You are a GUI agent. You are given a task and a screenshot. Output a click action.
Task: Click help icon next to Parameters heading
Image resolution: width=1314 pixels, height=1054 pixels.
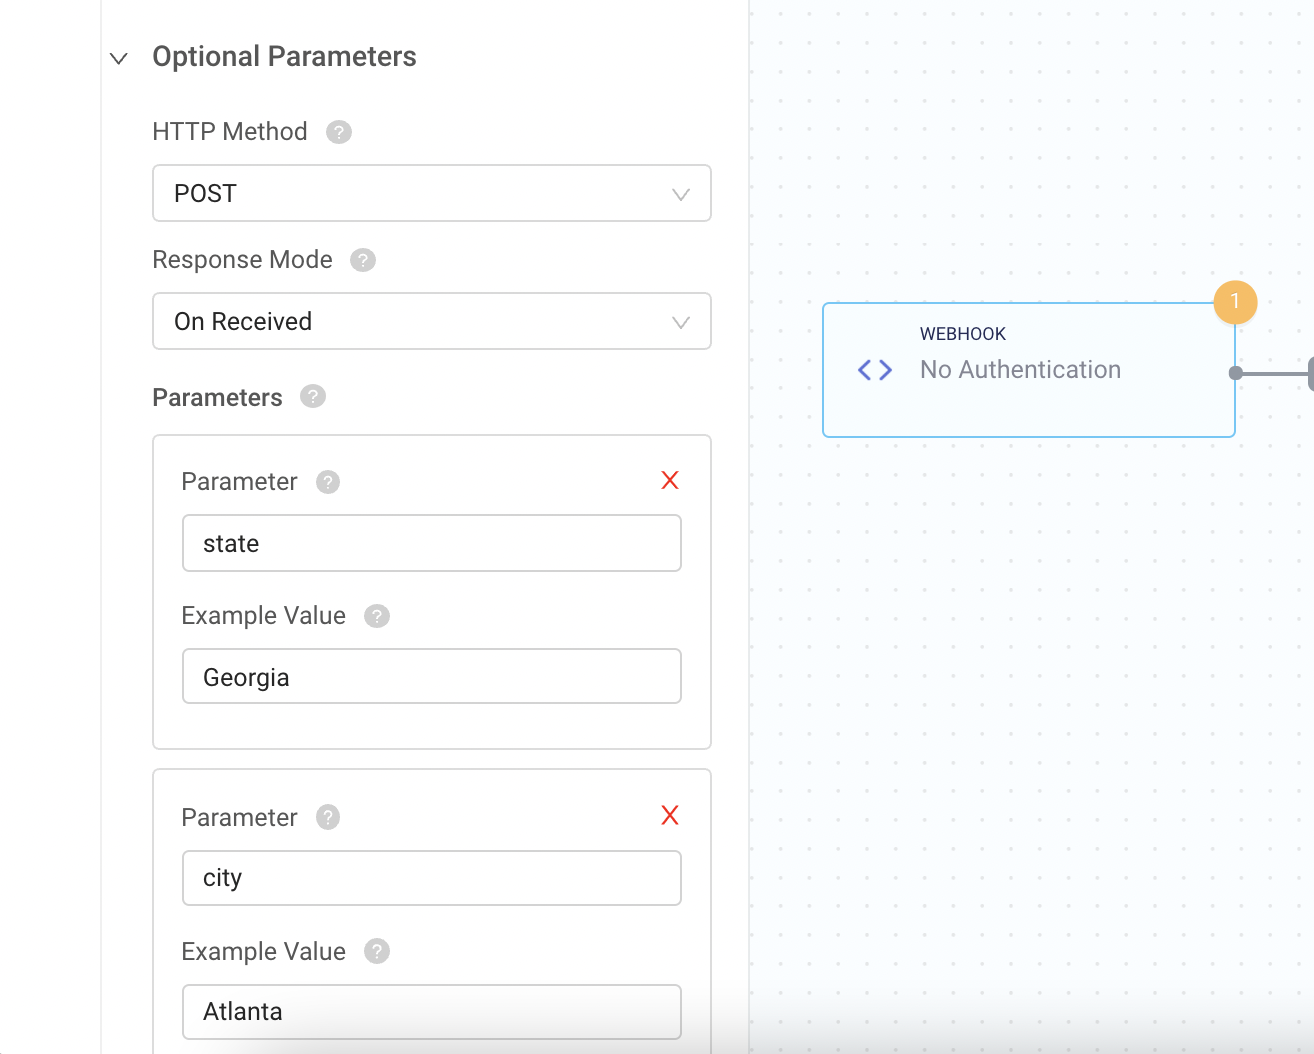point(313,397)
